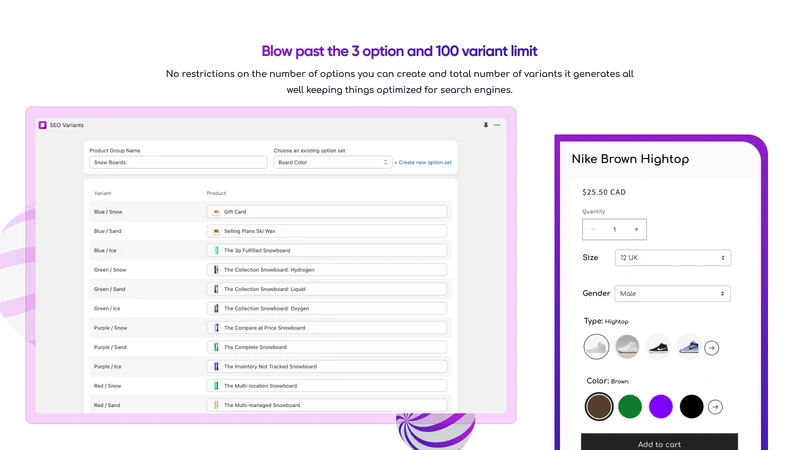Click the Liquid snowboard thumbnail icon
Viewport: 800px width, 450px height.
216,289
